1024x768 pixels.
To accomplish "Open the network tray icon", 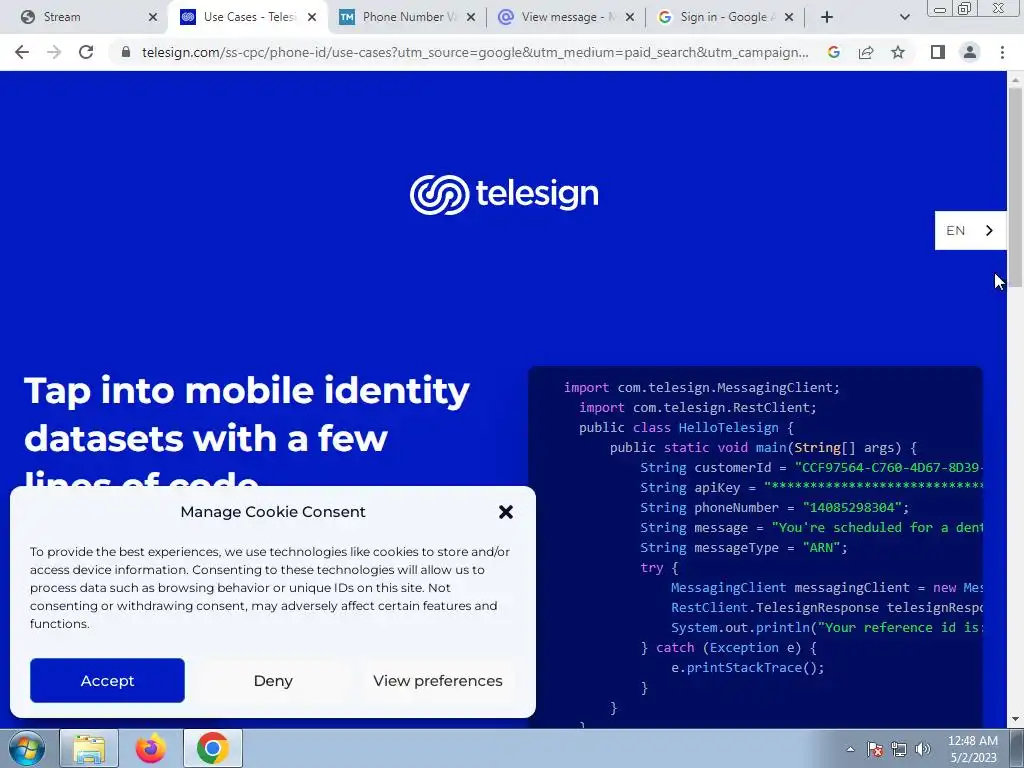I will pos(899,749).
